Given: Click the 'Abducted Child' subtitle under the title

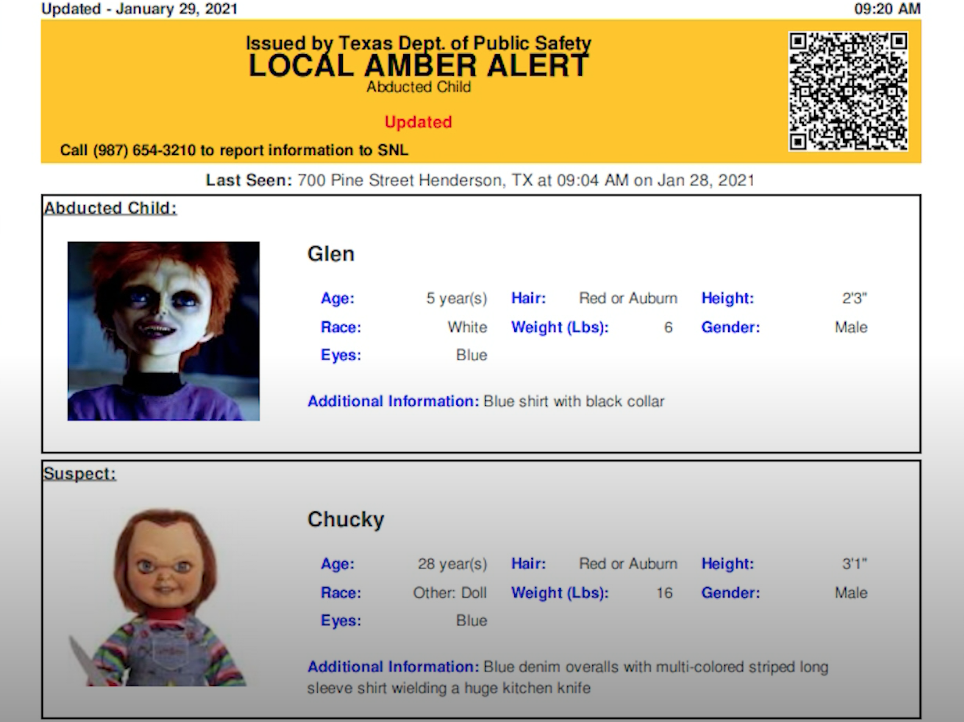Looking at the screenshot, I should point(418,87).
